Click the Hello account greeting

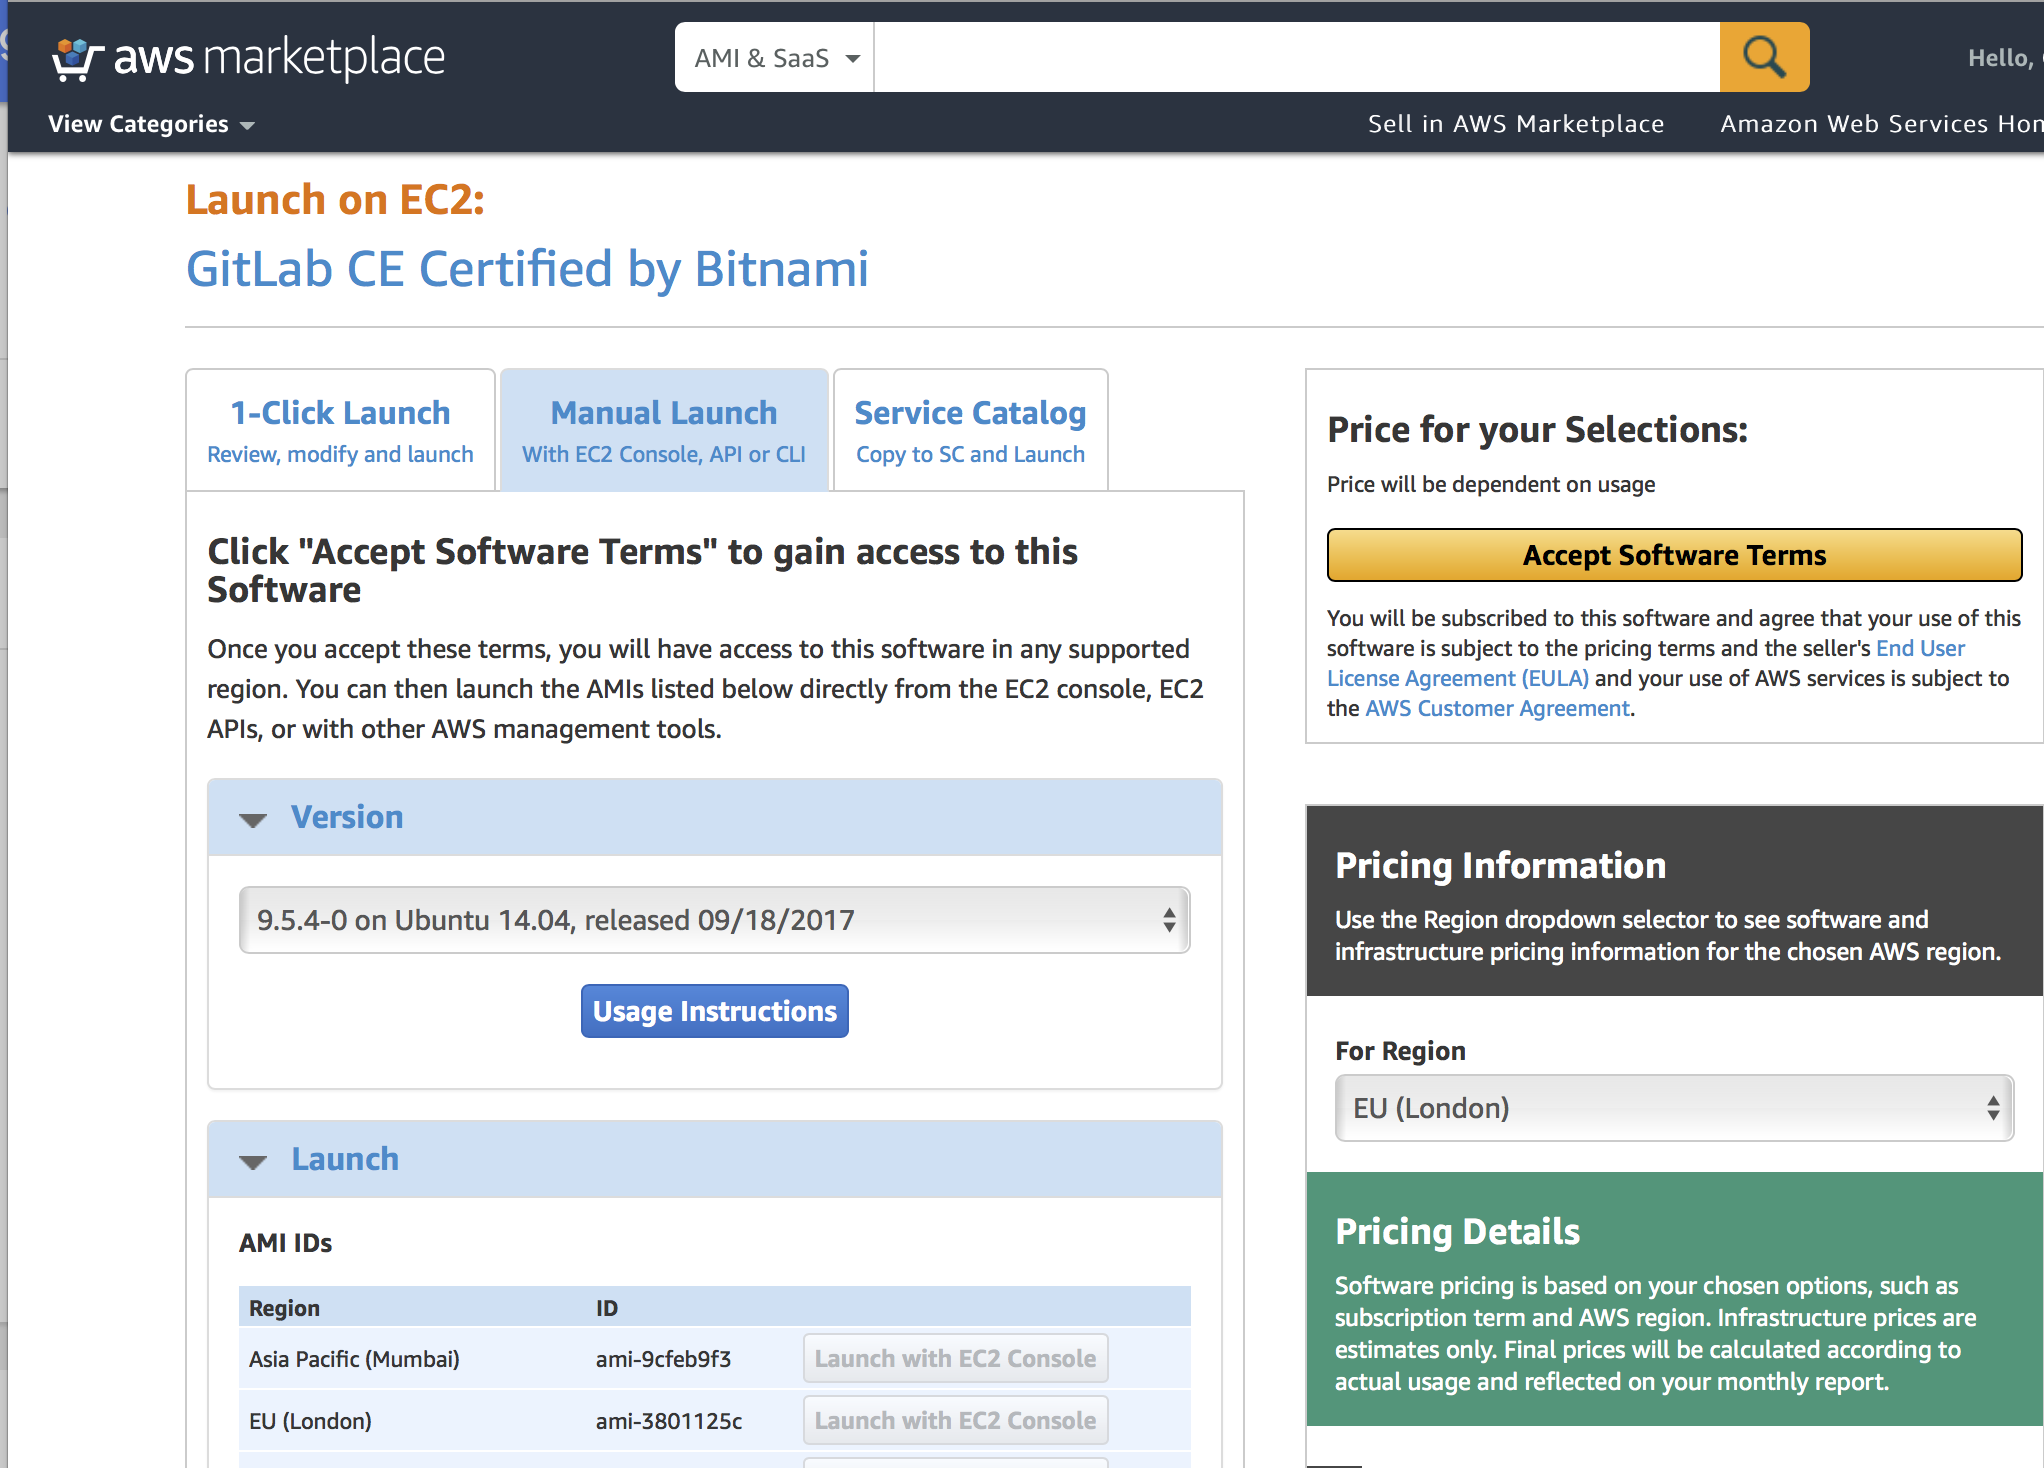tap(2003, 58)
